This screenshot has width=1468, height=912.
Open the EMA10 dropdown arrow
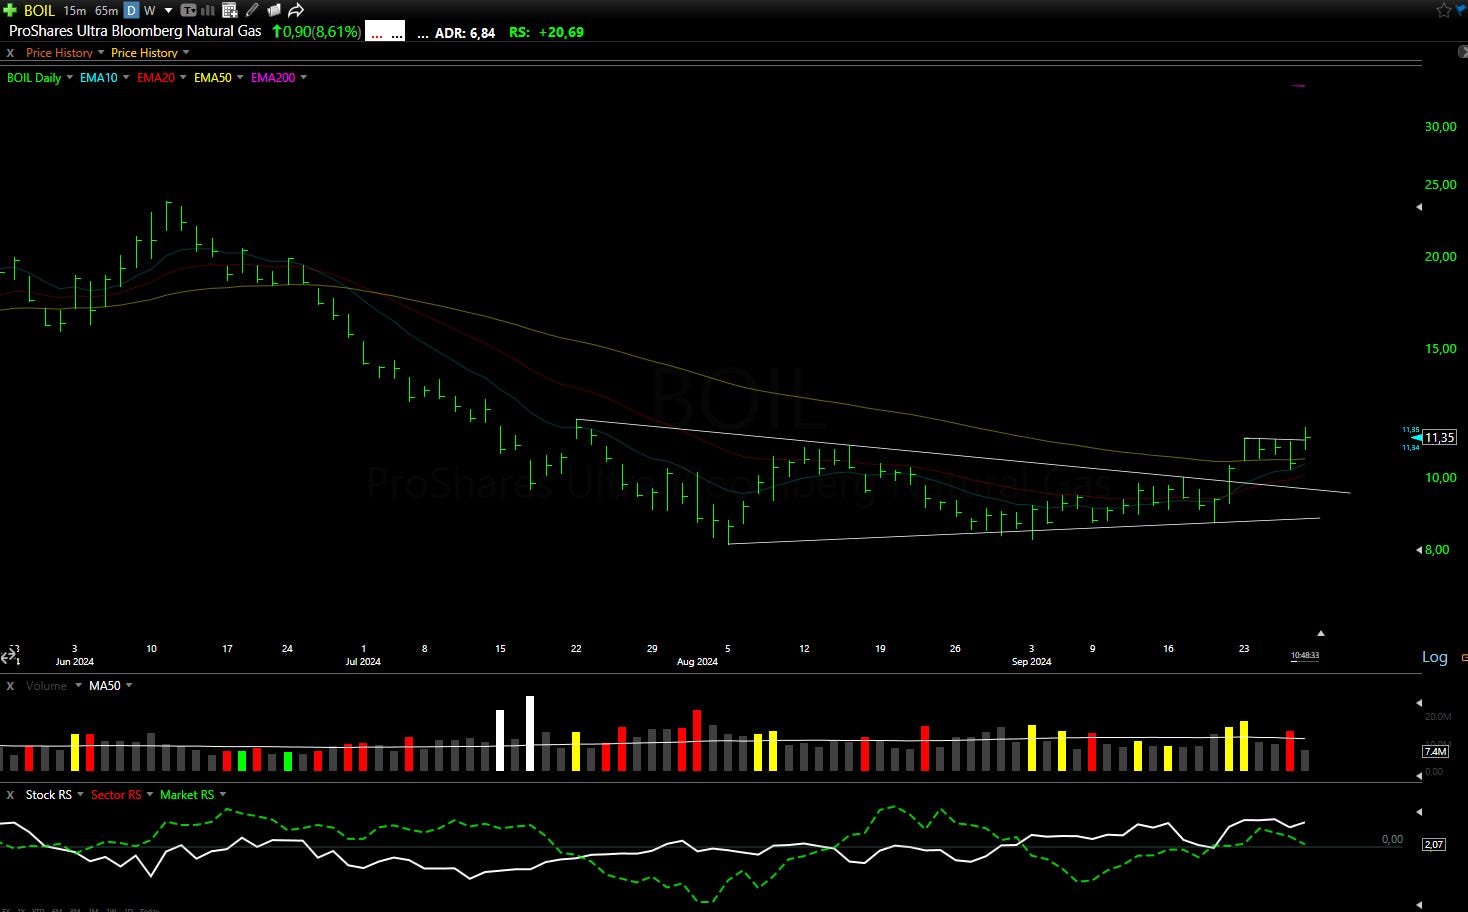click(126, 78)
